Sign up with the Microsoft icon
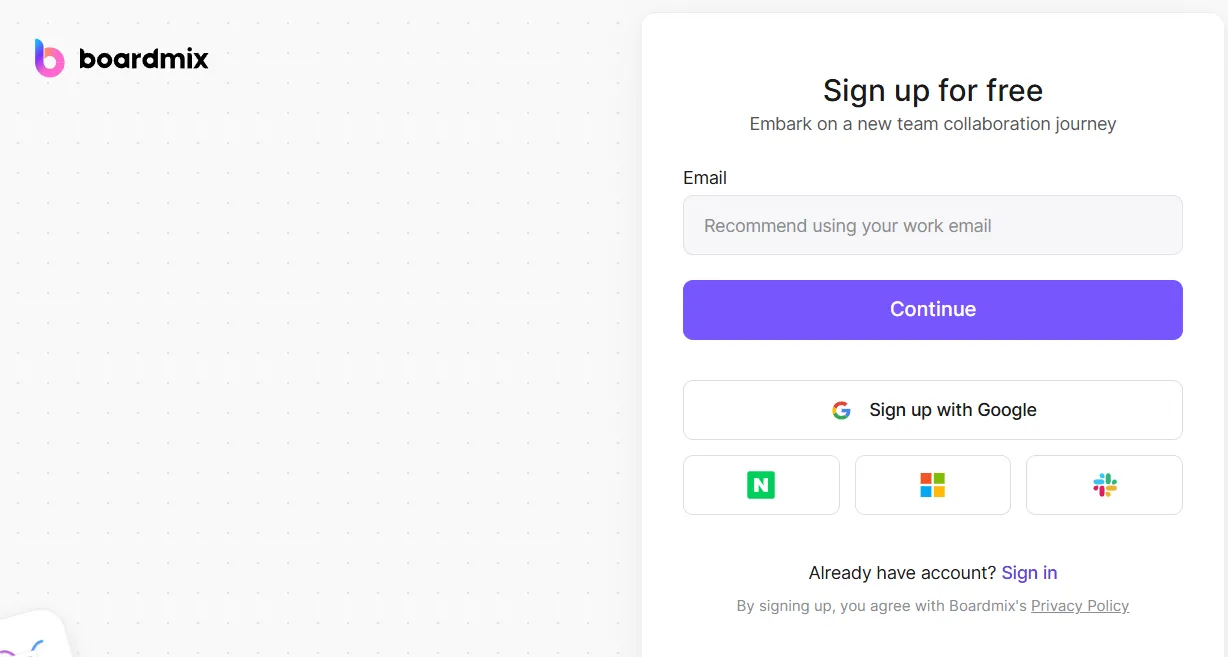This screenshot has width=1228, height=657. click(x=932, y=485)
